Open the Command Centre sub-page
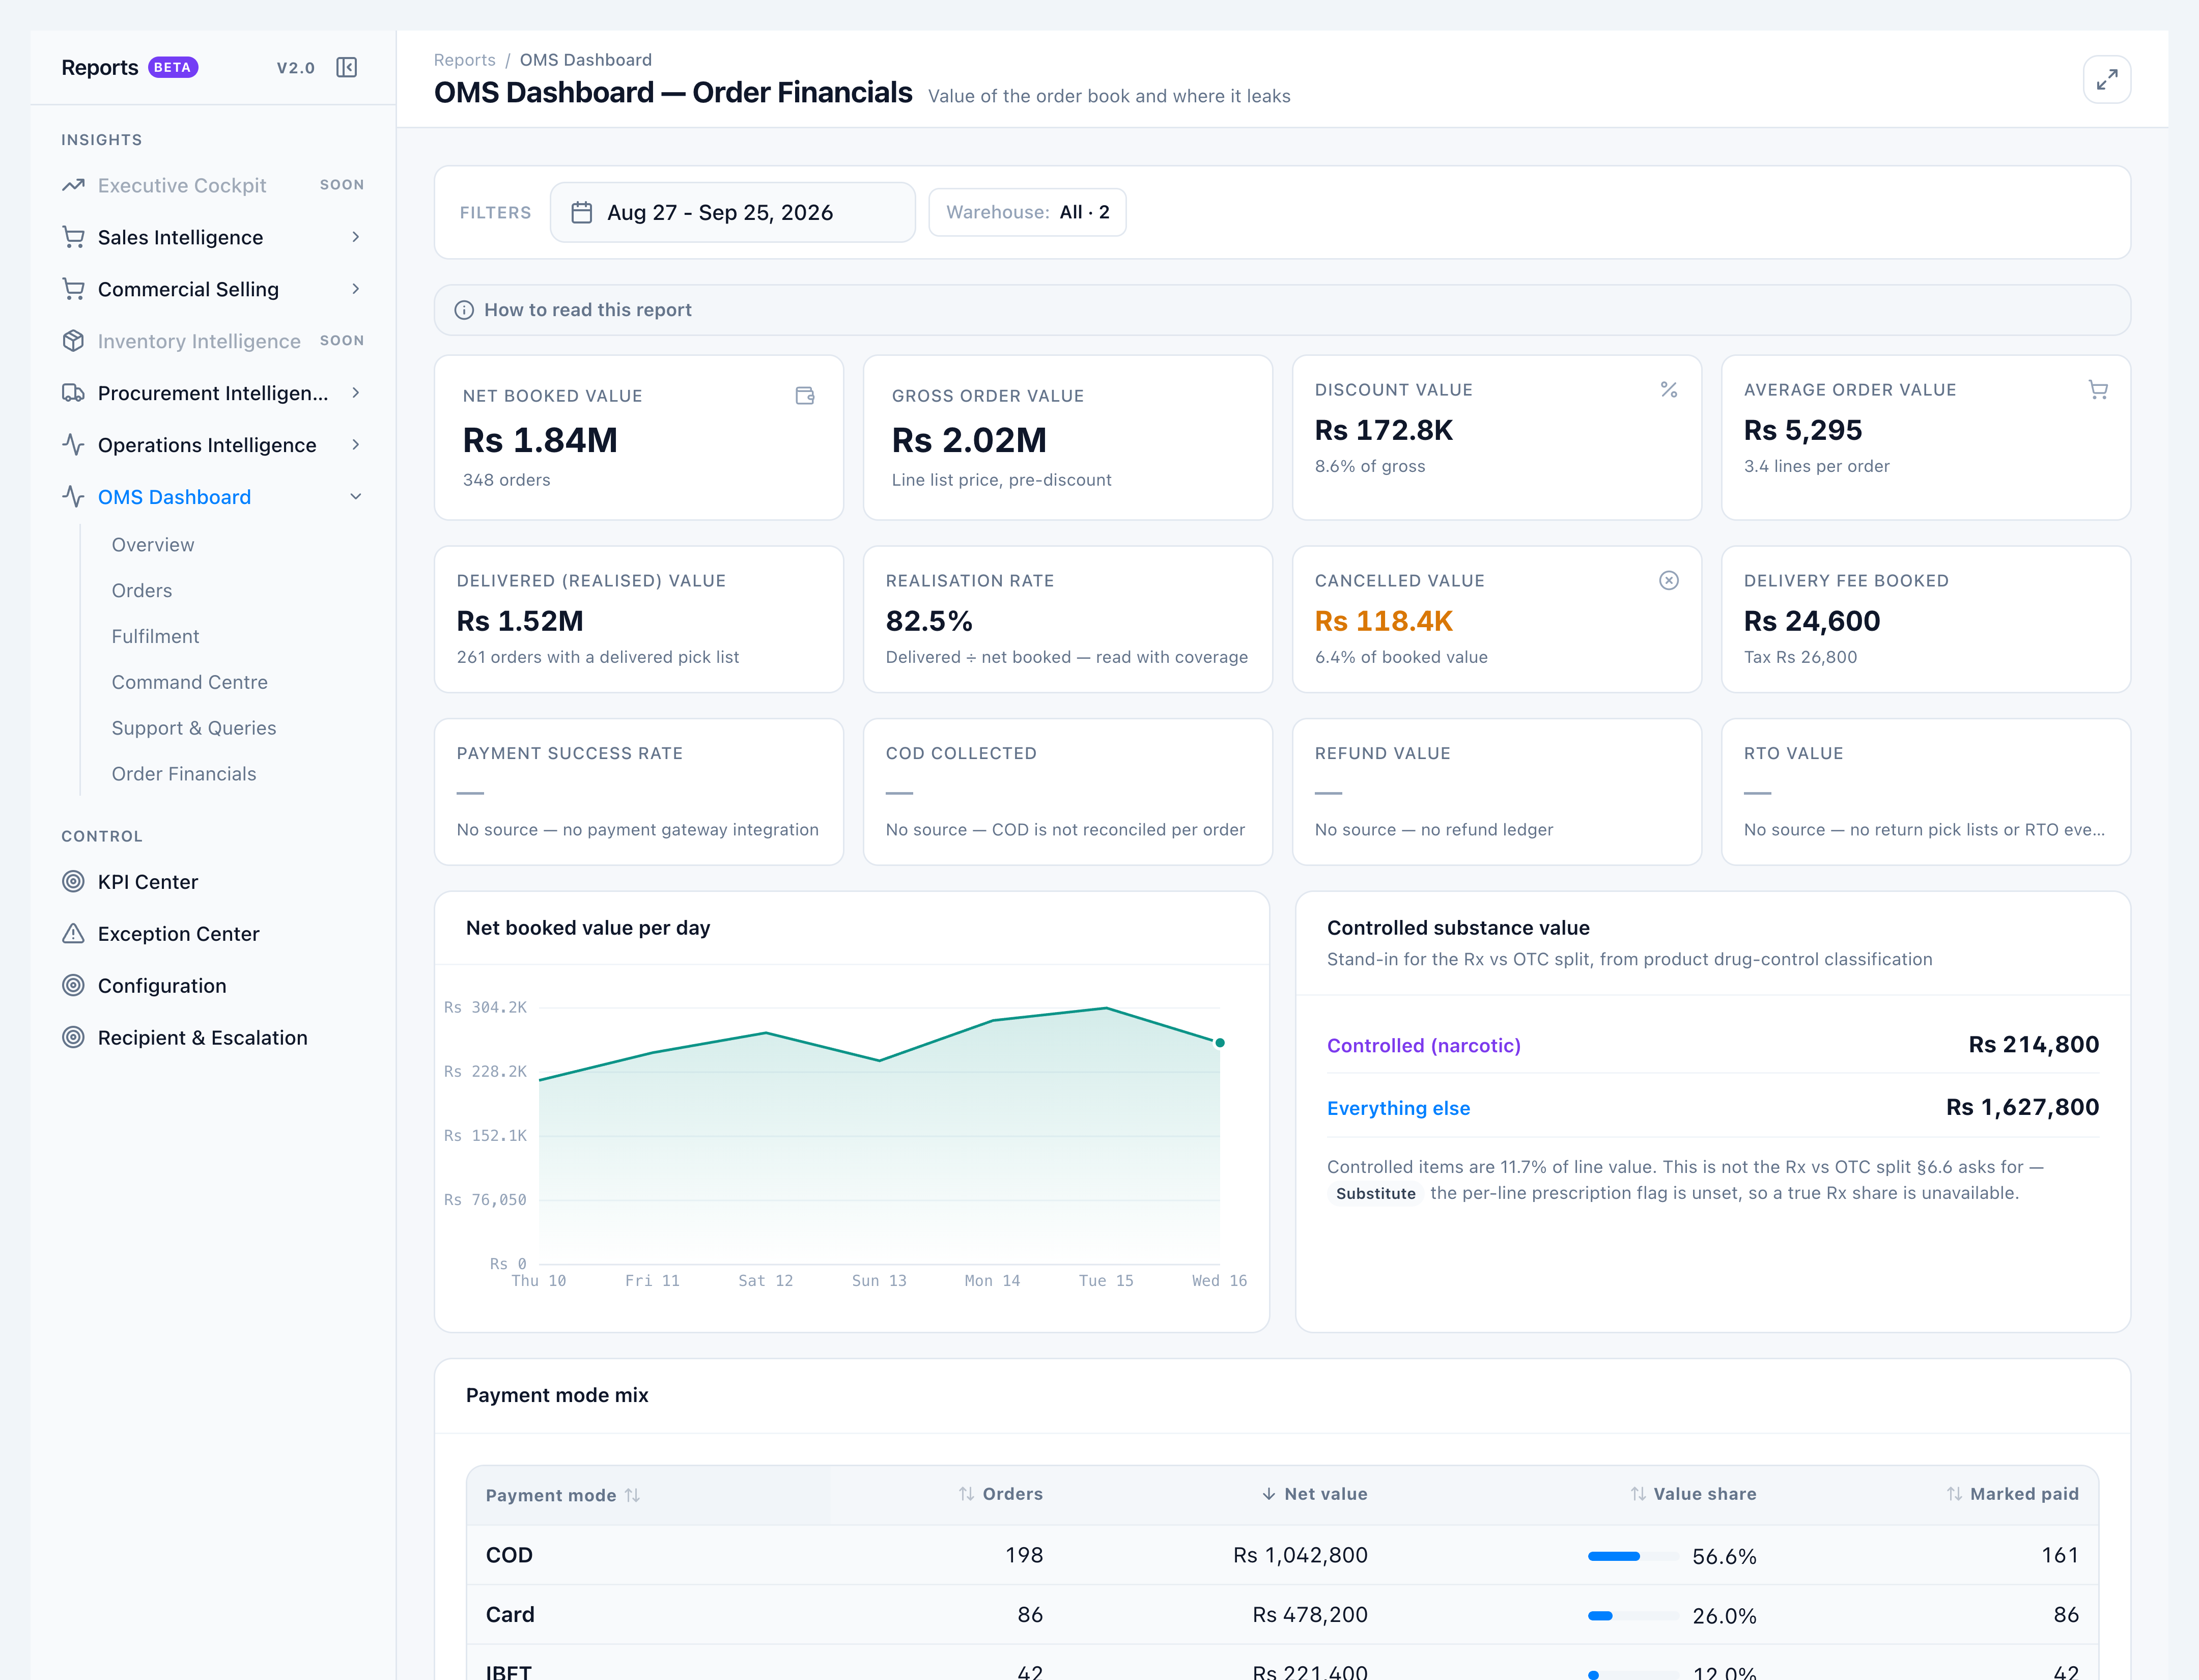The image size is (2199, 1680). click(190, 683)
